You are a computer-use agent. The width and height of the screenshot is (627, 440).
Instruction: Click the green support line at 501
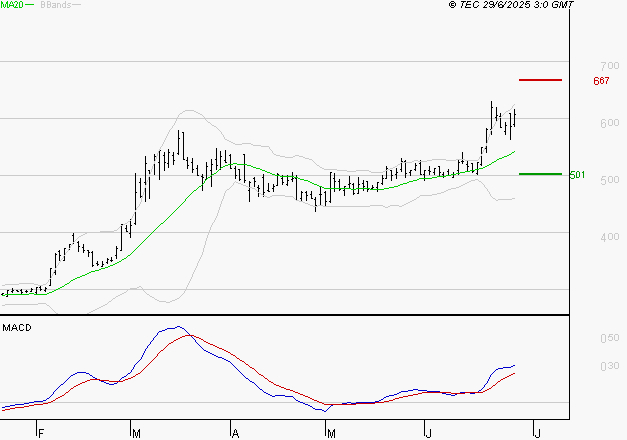[540, 174]
